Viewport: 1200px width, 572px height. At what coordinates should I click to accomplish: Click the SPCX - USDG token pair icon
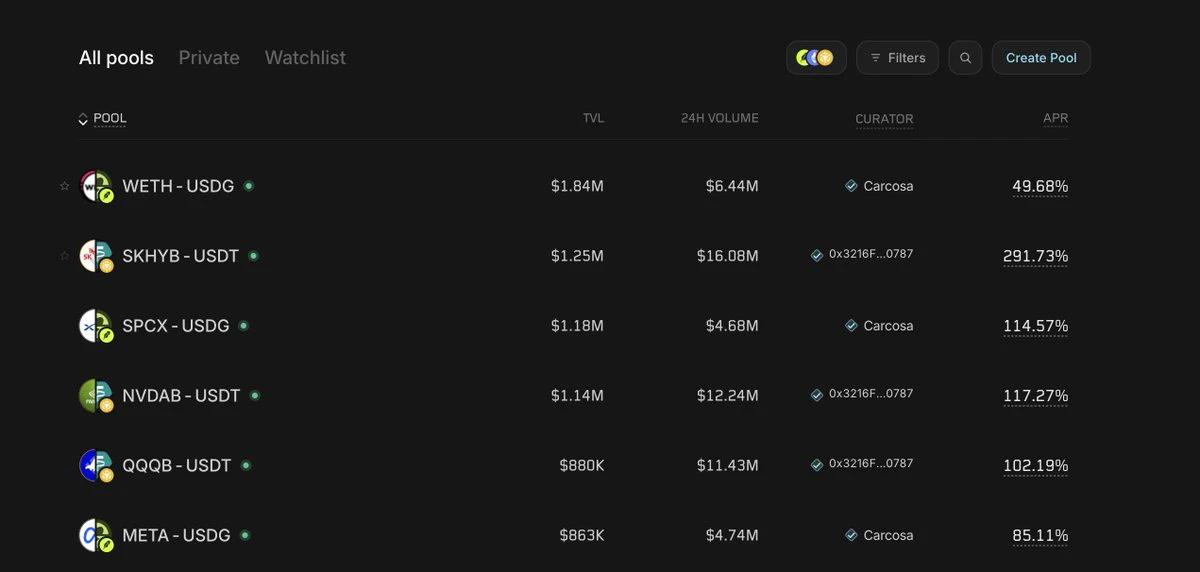point(97,327)
